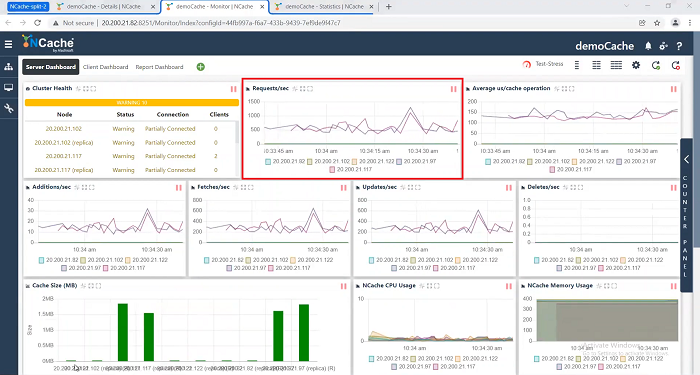
Task: Toggle 20.200.21.82 swatch in Requests/sec legend
Action: pyautogui.click(x=268, y=162)
